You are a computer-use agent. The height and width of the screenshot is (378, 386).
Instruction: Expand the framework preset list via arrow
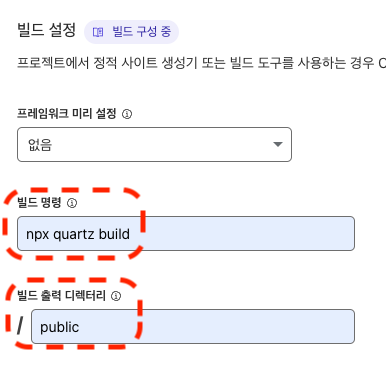(278, 144)
